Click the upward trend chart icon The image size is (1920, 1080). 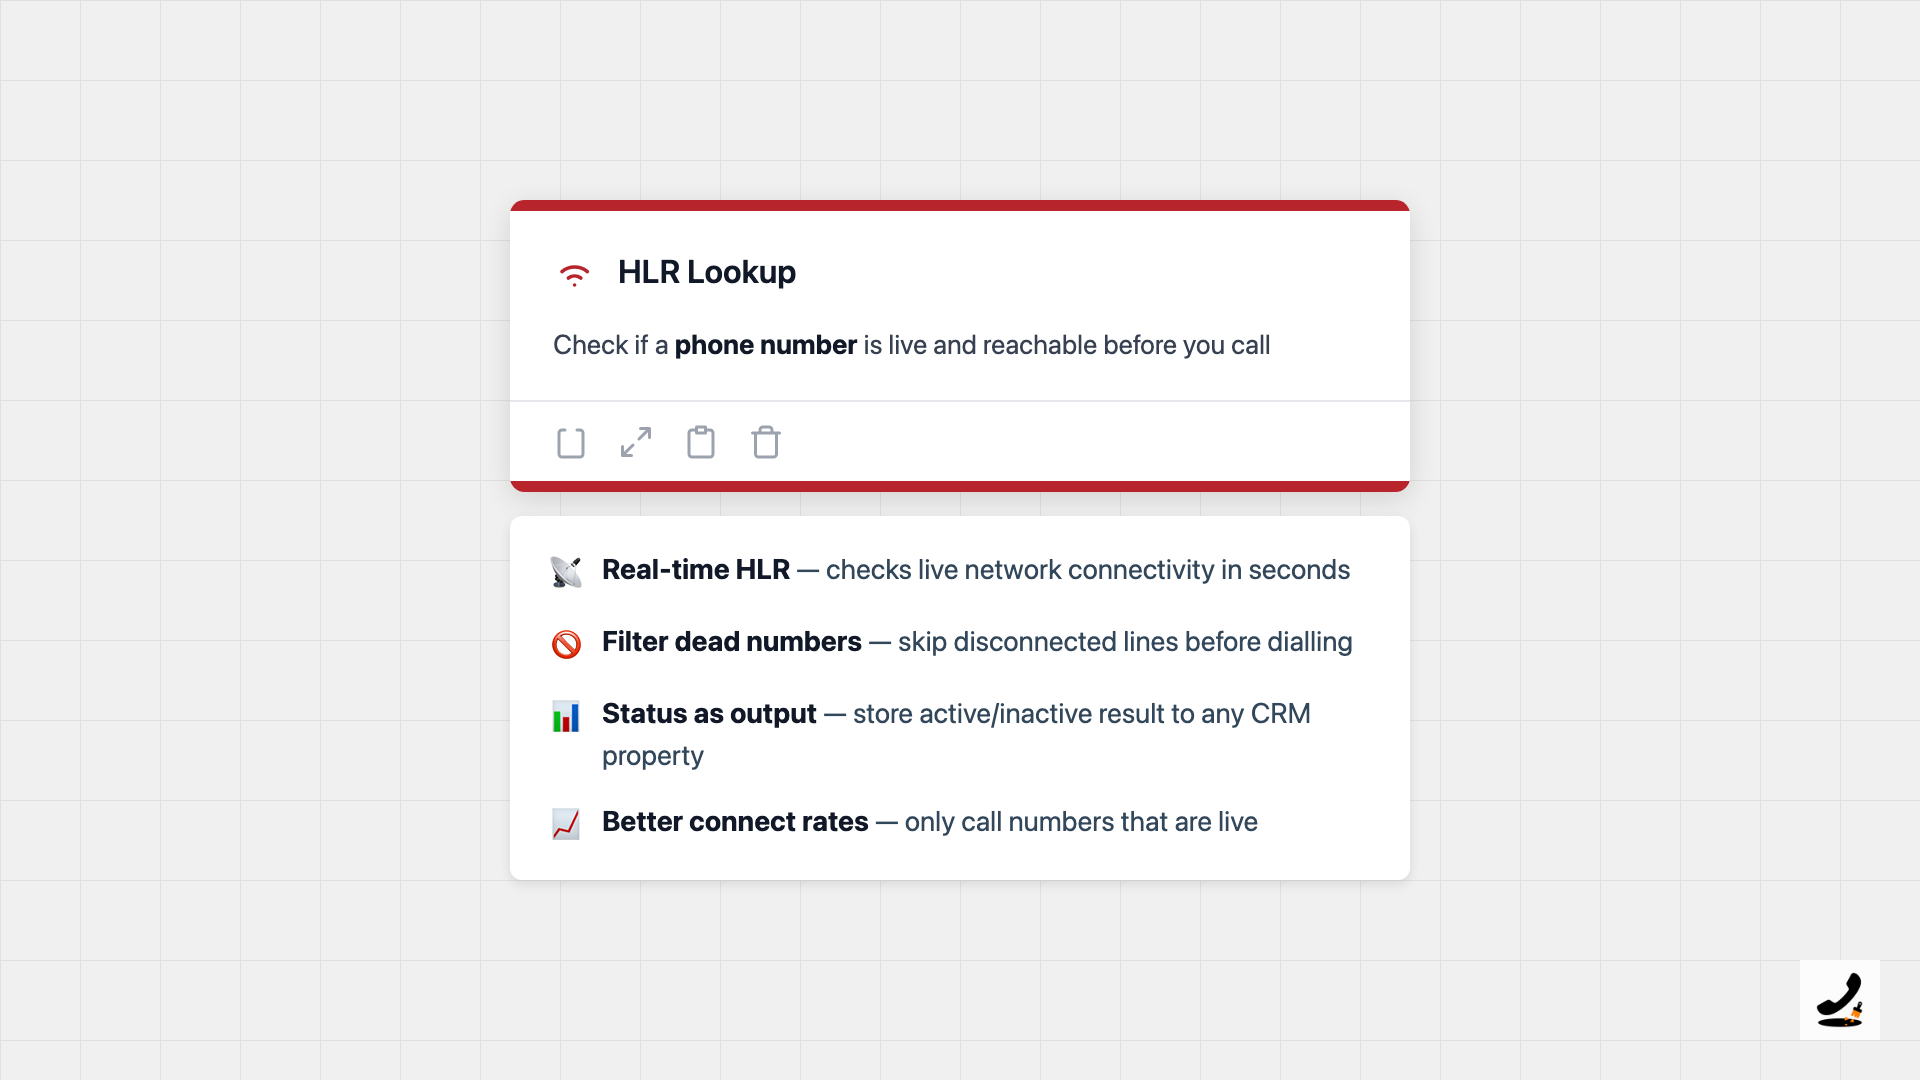coord(566,824)
